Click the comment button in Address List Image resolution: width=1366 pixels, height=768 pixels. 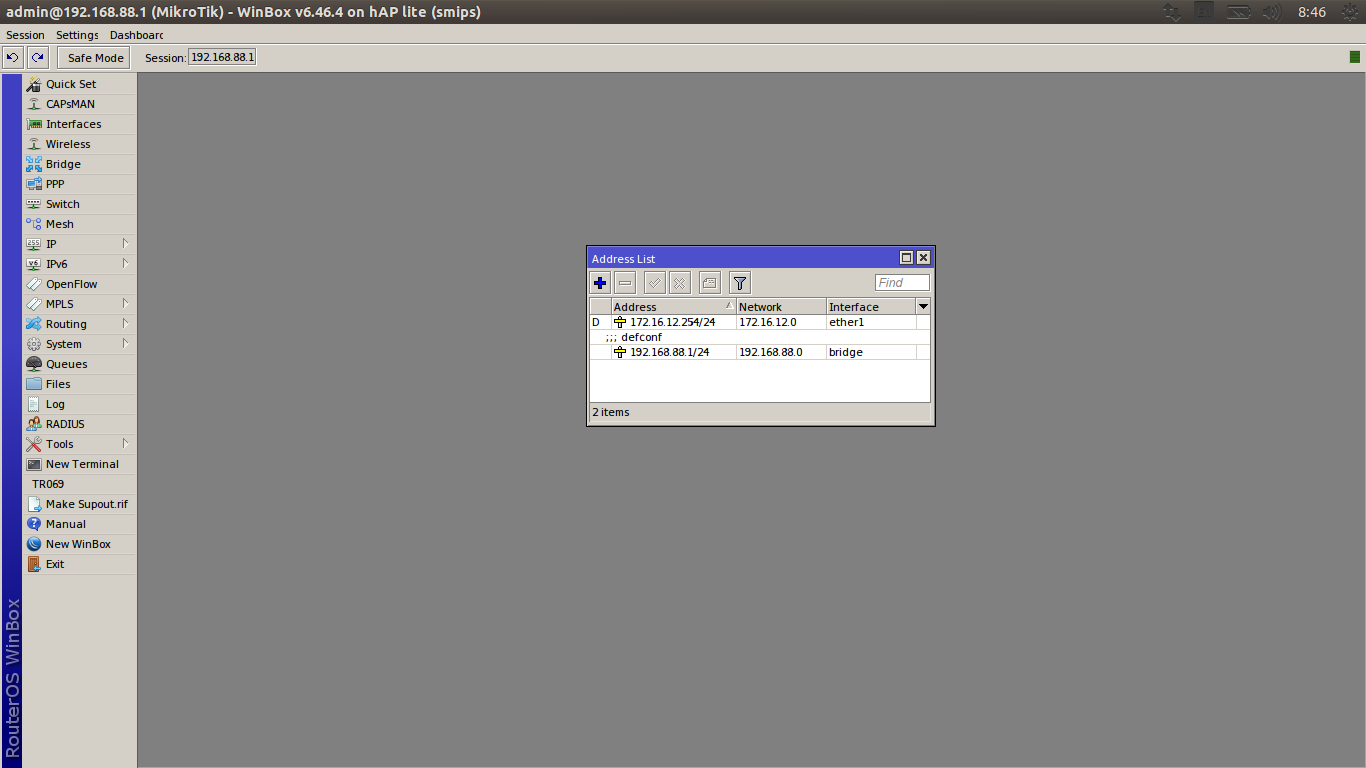click(x=709, y=283)
